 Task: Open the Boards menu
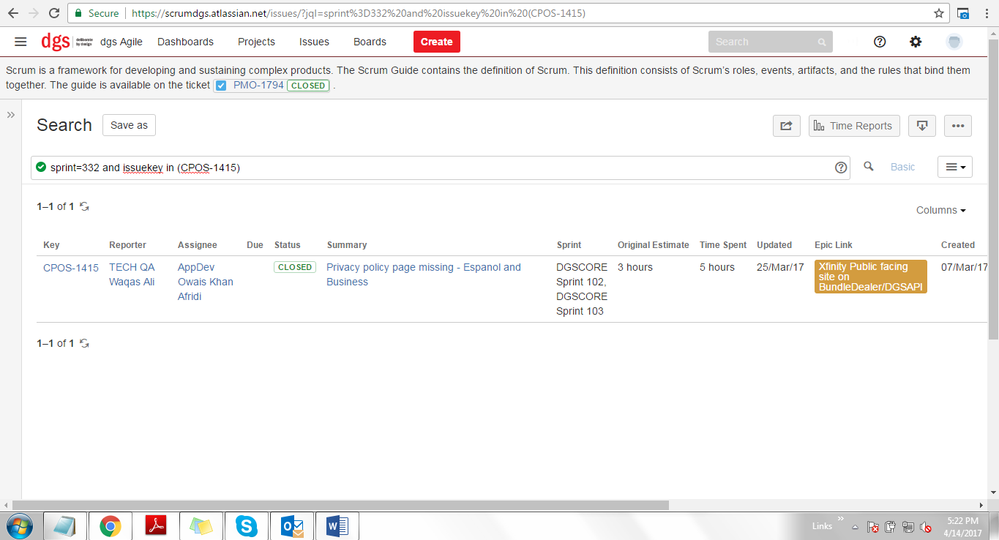point(370,42)
